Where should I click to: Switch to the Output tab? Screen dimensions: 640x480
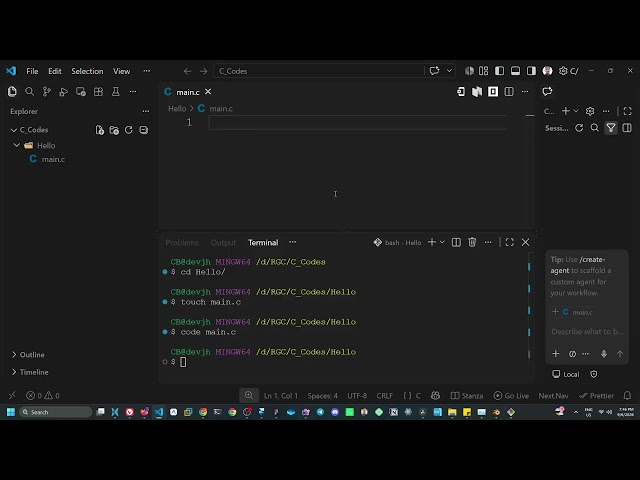(x=223, y=243)
